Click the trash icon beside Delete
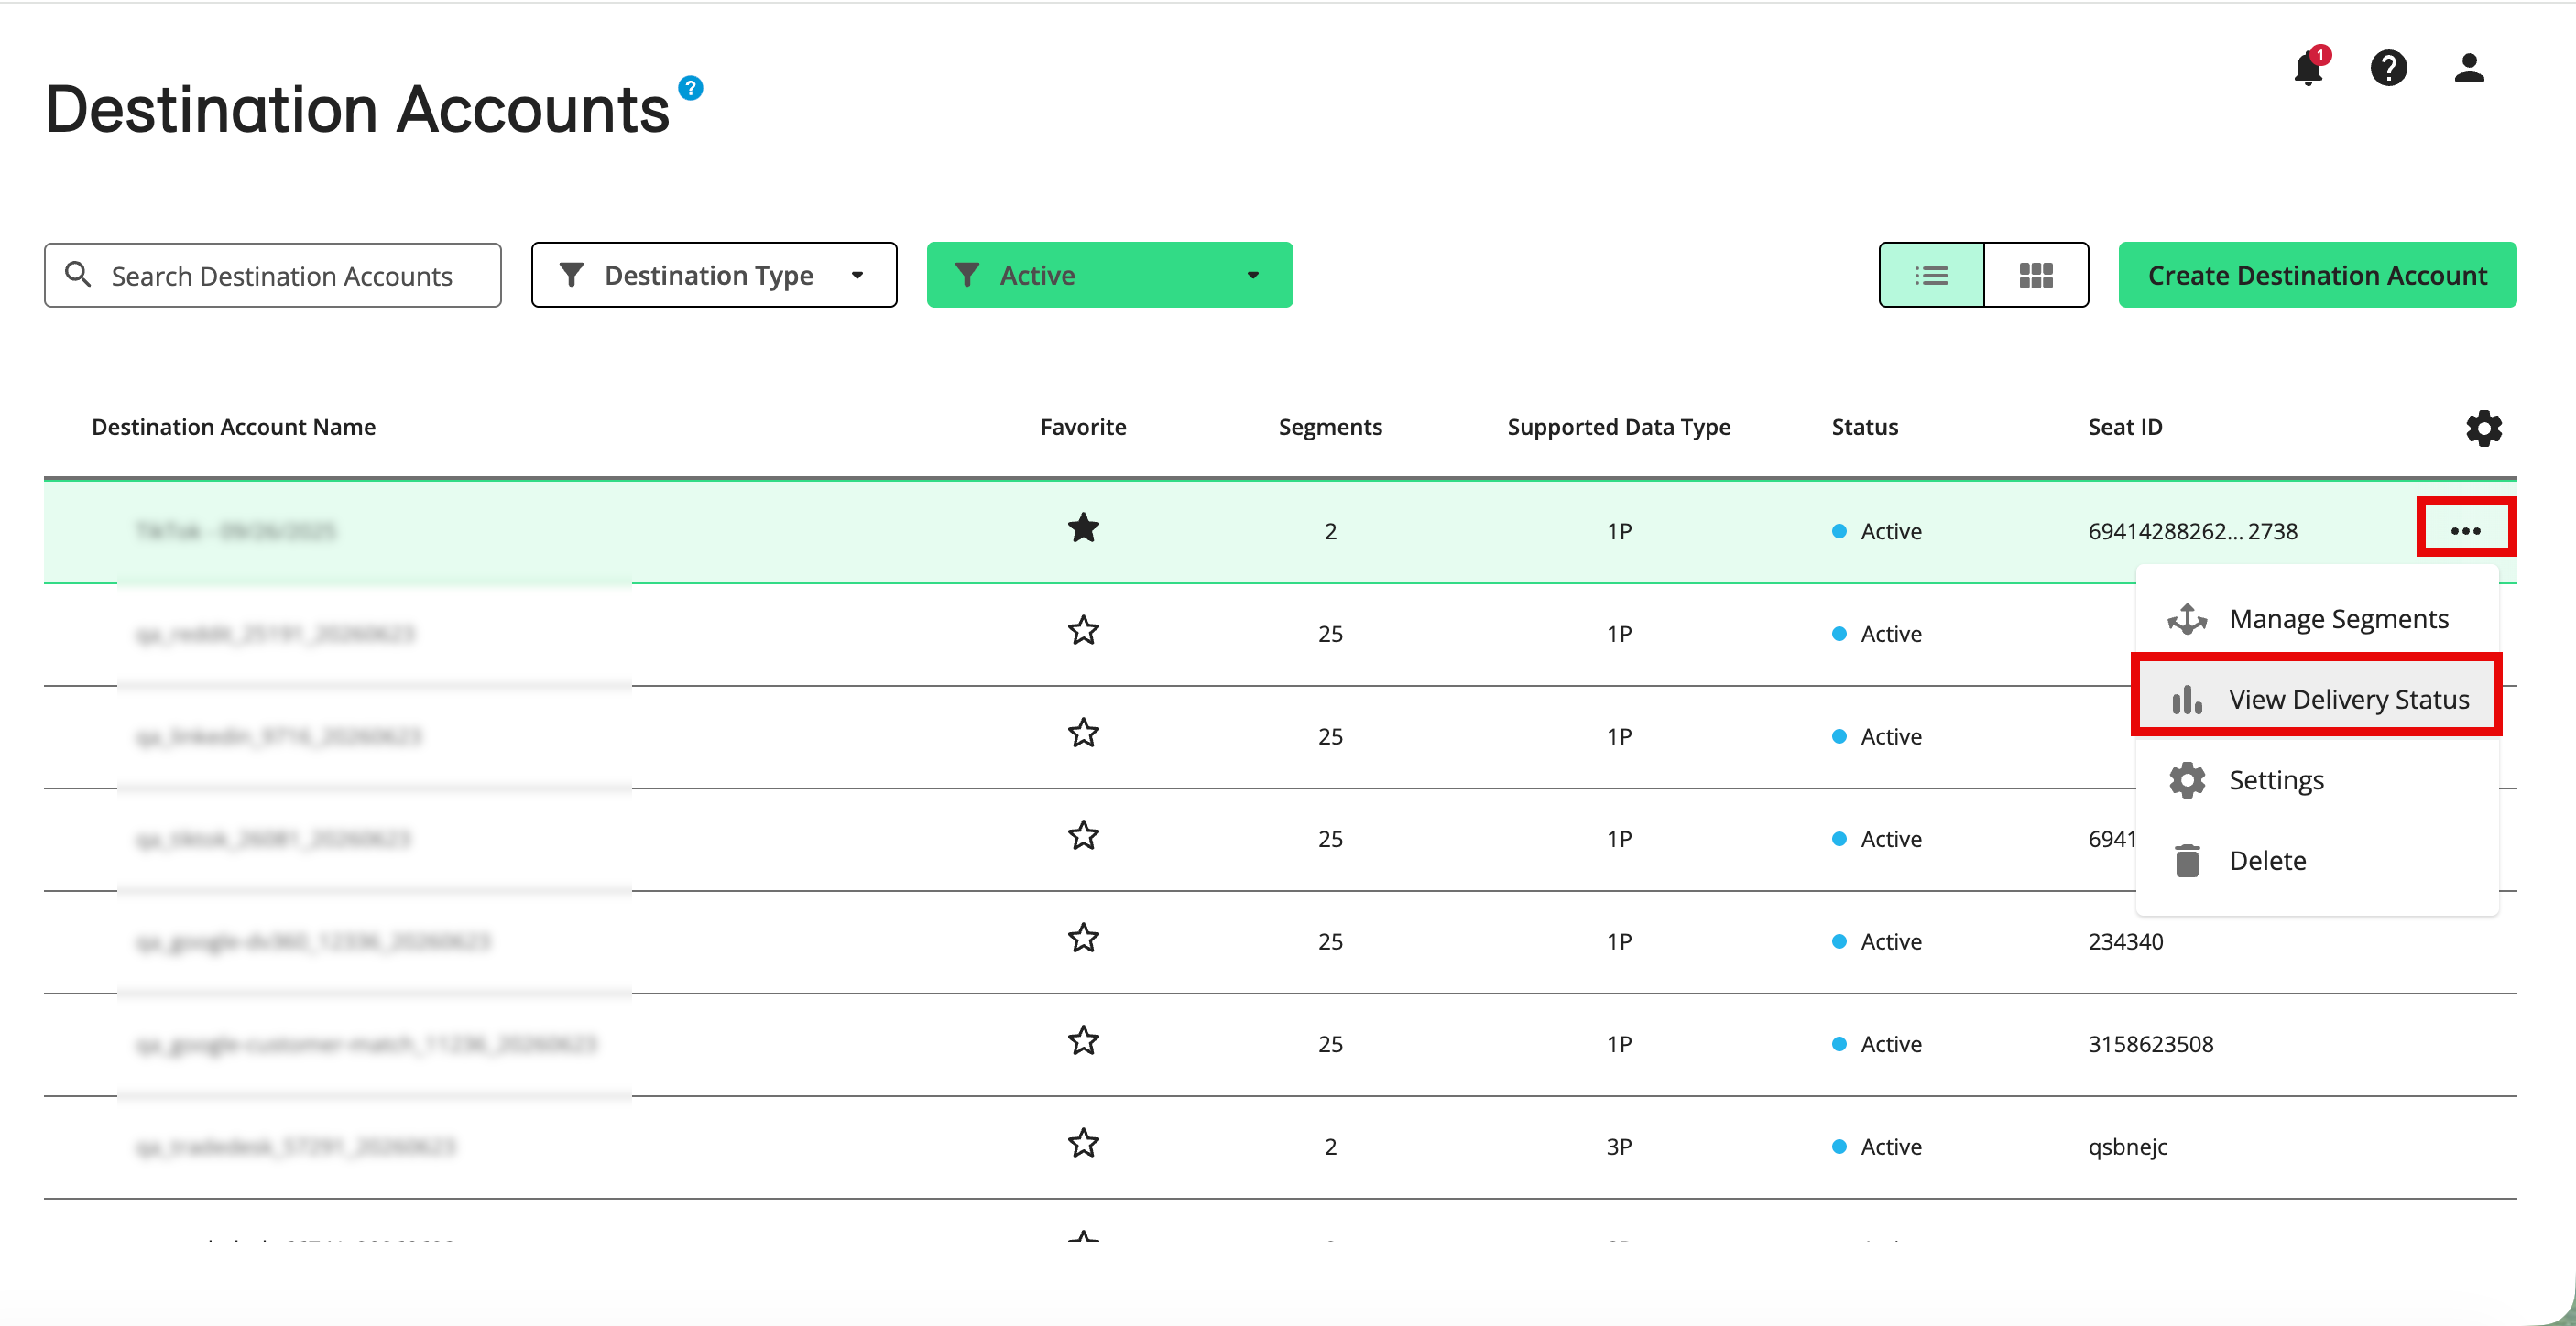This screenshot has height=1326, width=2576. pos(2187,860)
